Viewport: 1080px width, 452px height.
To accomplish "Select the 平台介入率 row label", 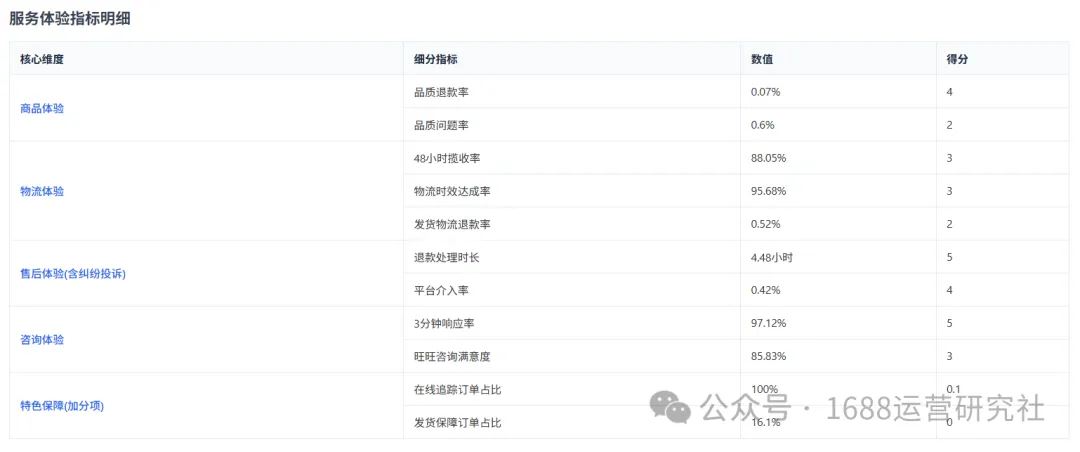I will coord(442,290).
